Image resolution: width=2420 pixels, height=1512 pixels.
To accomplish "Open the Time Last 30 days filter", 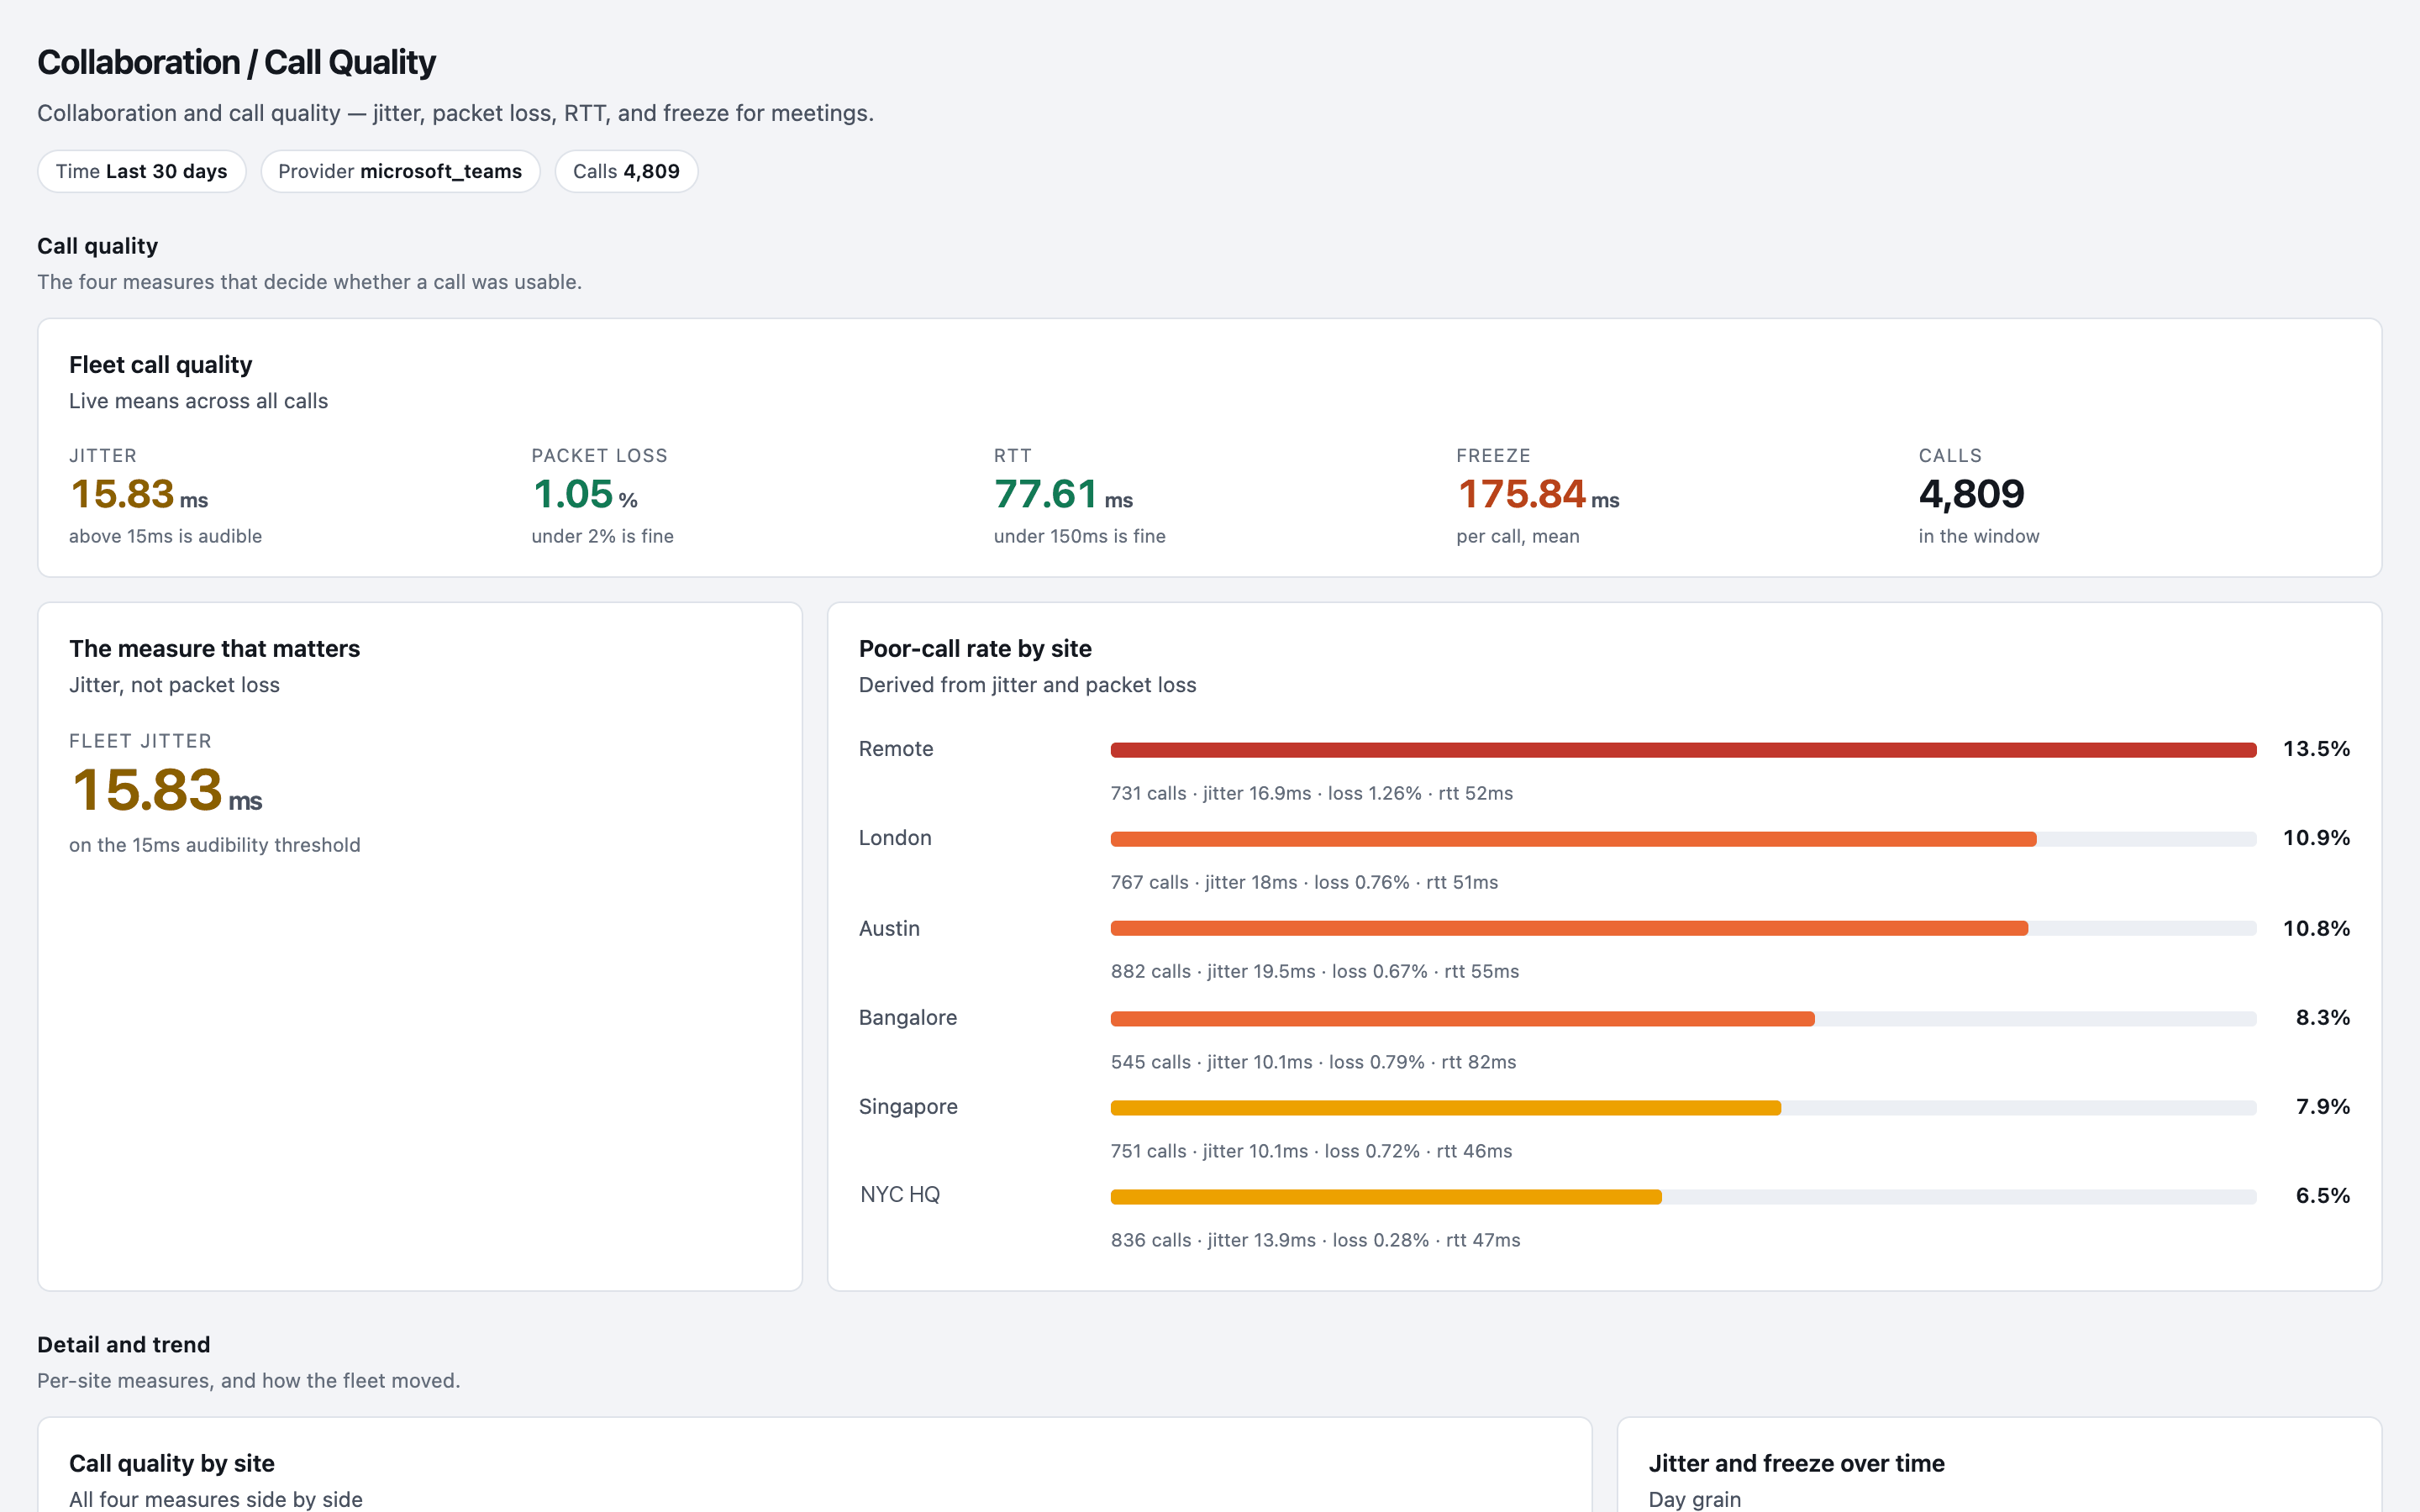I will pos(142,171).
